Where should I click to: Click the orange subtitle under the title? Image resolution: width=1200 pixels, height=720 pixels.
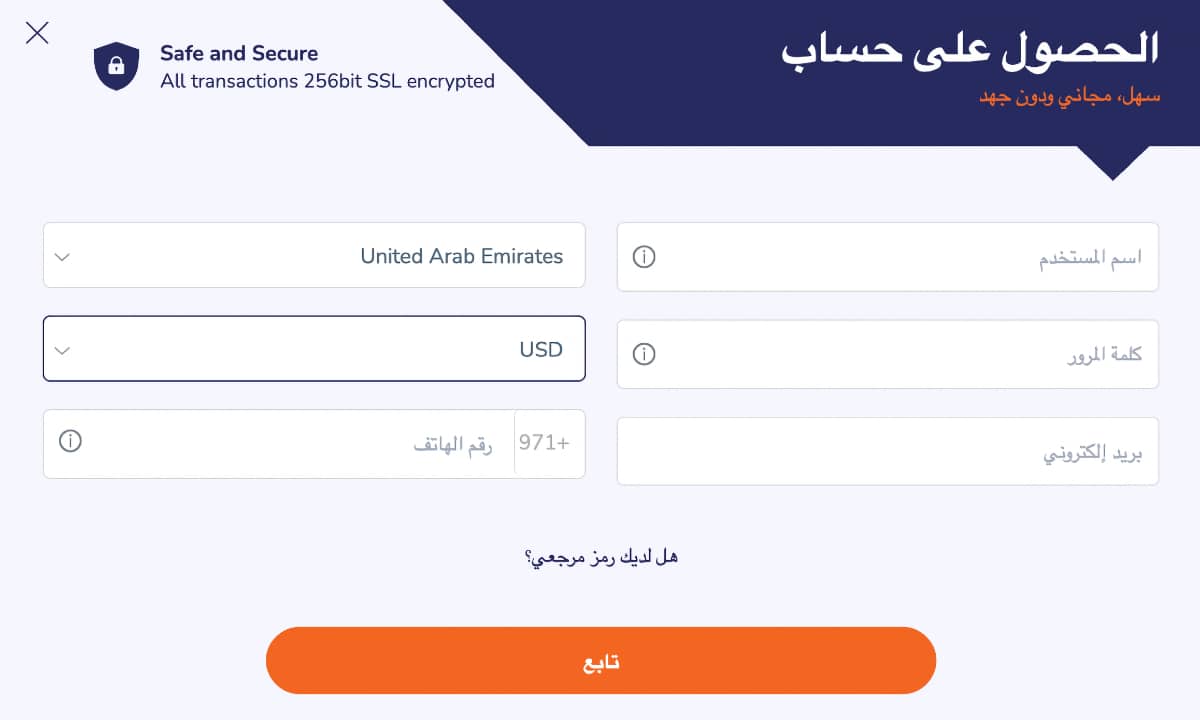(1069, 98)
